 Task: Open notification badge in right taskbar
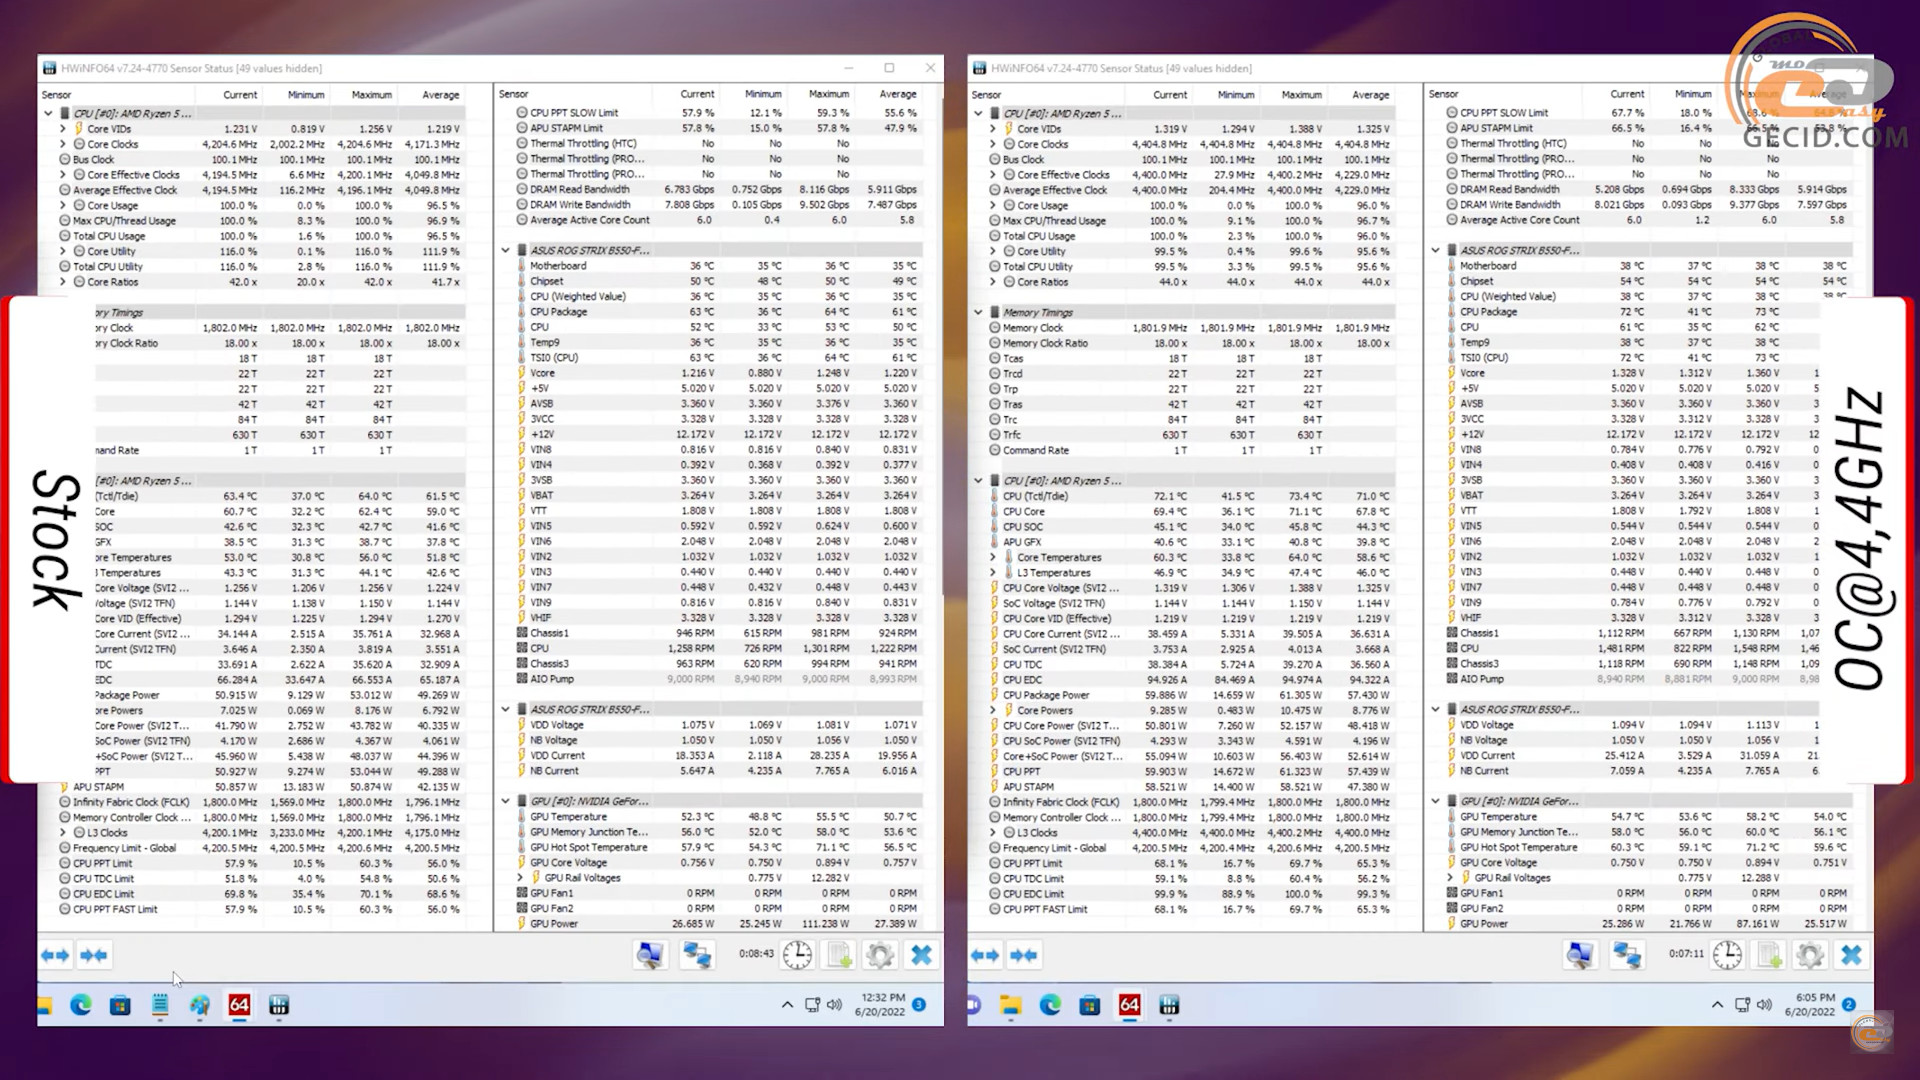pos(1849,1005)
